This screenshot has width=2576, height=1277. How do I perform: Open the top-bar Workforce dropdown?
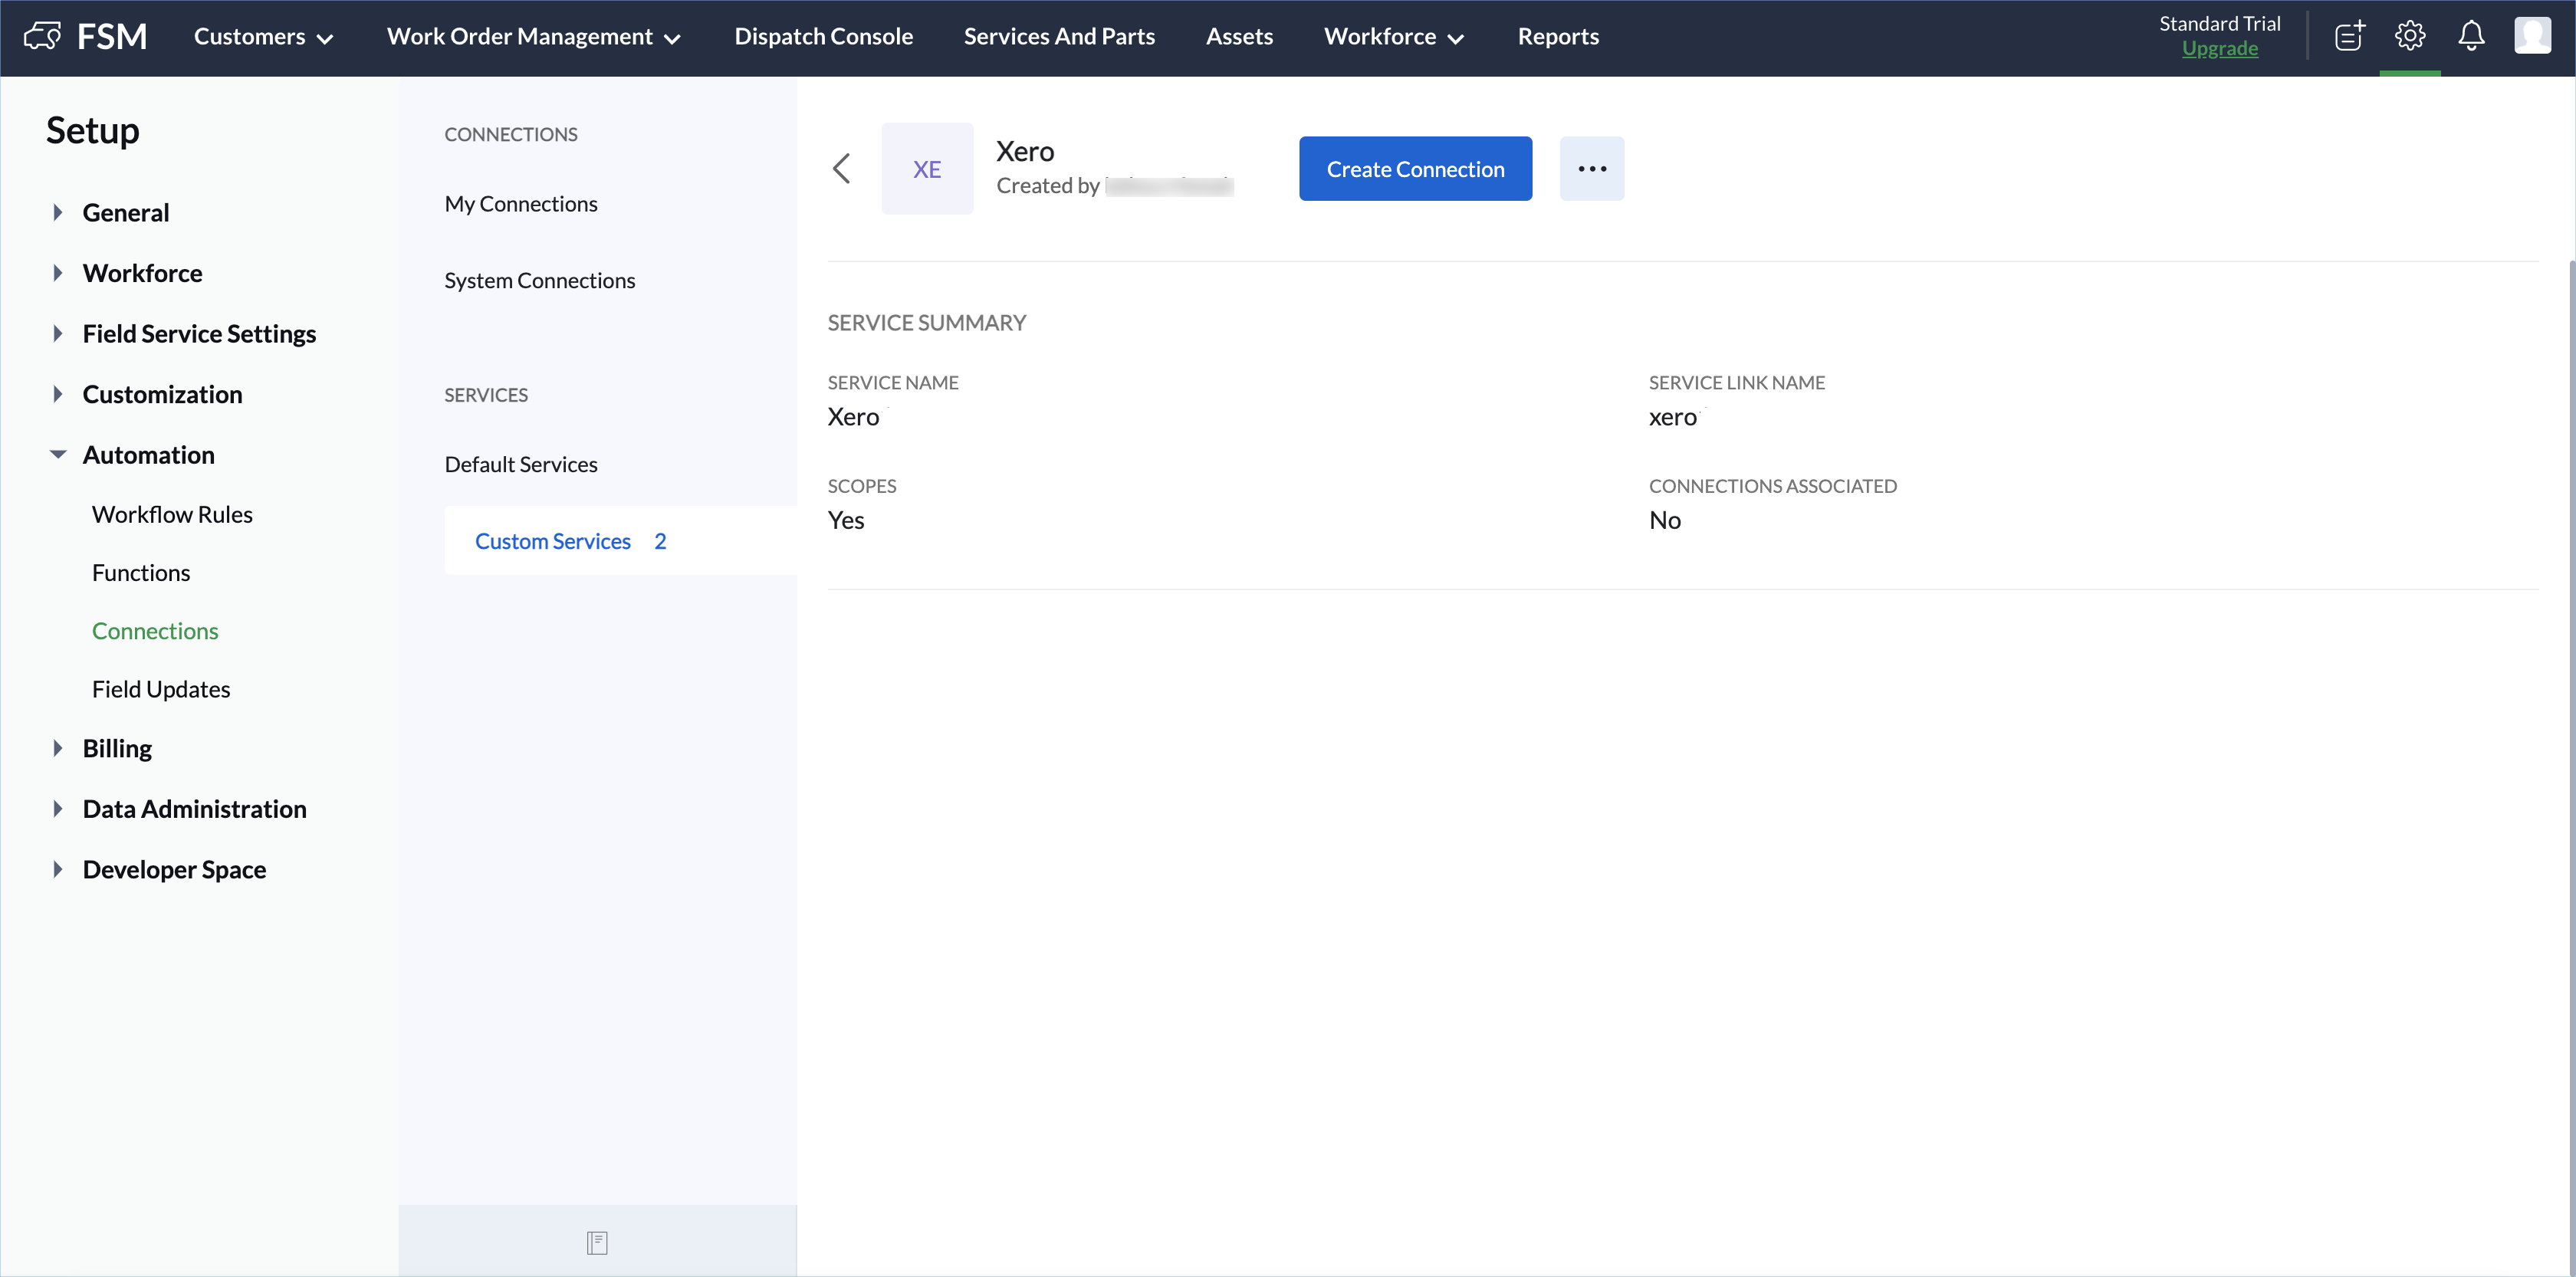pos(1394,37)
